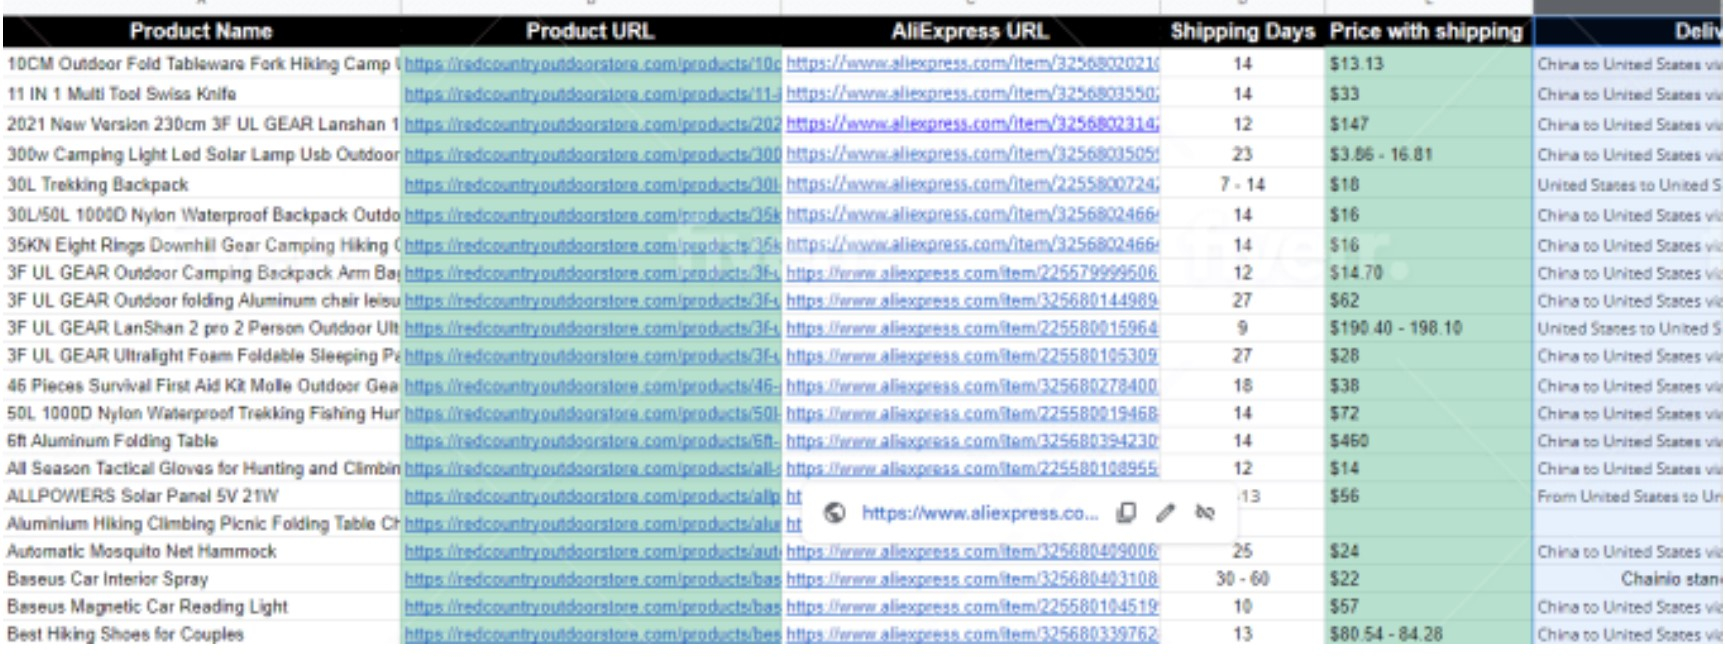1725x659 pixels.
Task: Open Product URL for Baseus Car Interior Spray
Action: point(592,579)
